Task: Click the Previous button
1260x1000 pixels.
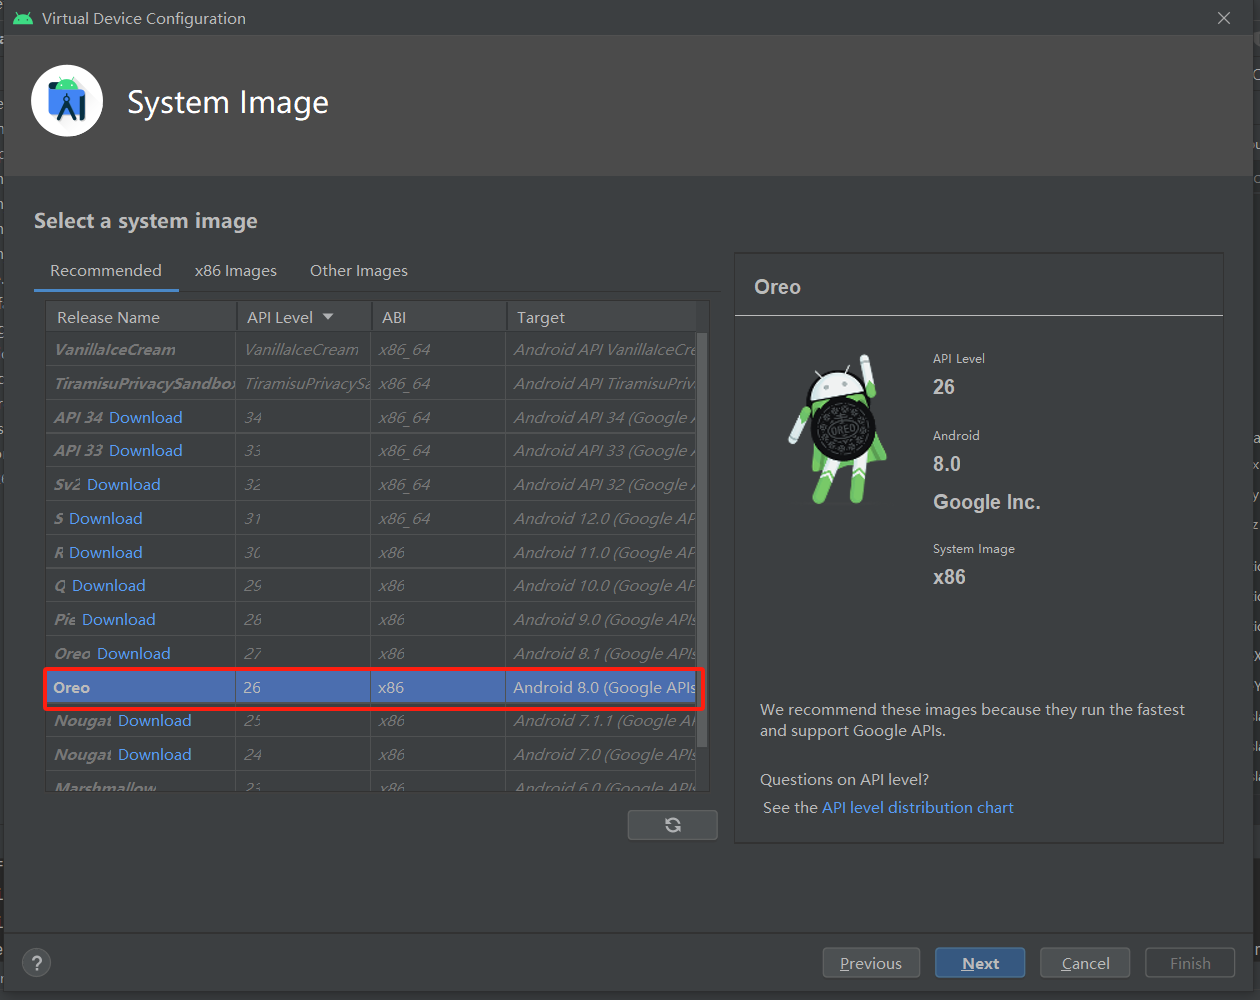Action: (871, 963)
